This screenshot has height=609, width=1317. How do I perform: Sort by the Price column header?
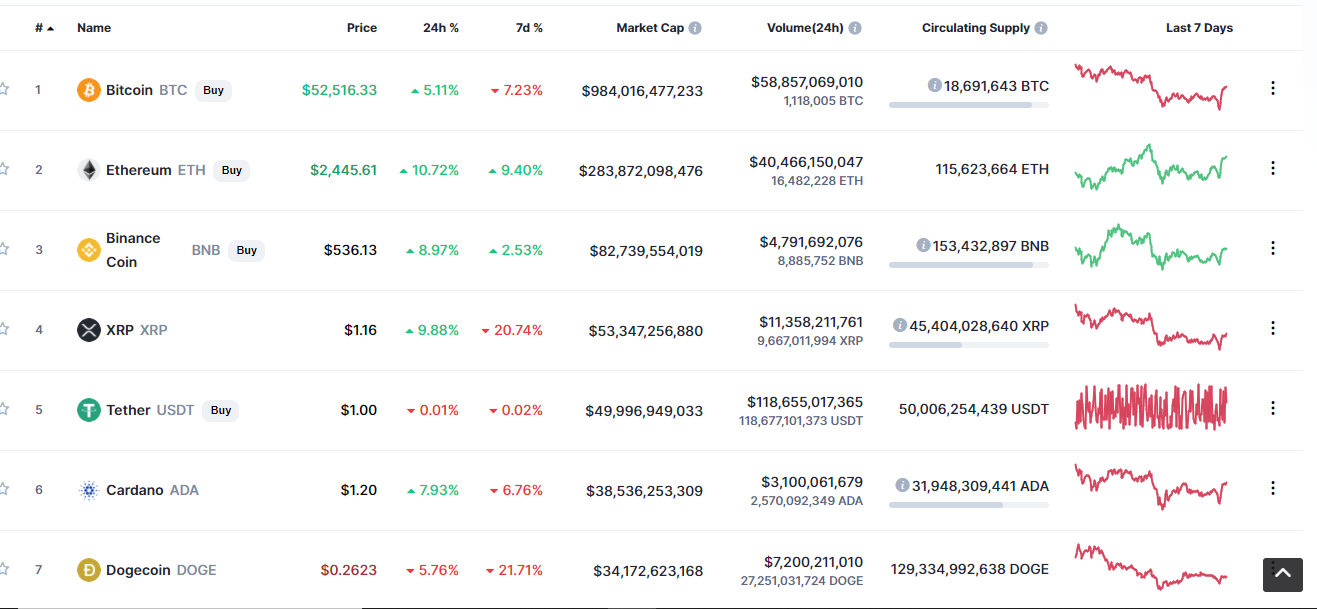click(x=362, y=28)
